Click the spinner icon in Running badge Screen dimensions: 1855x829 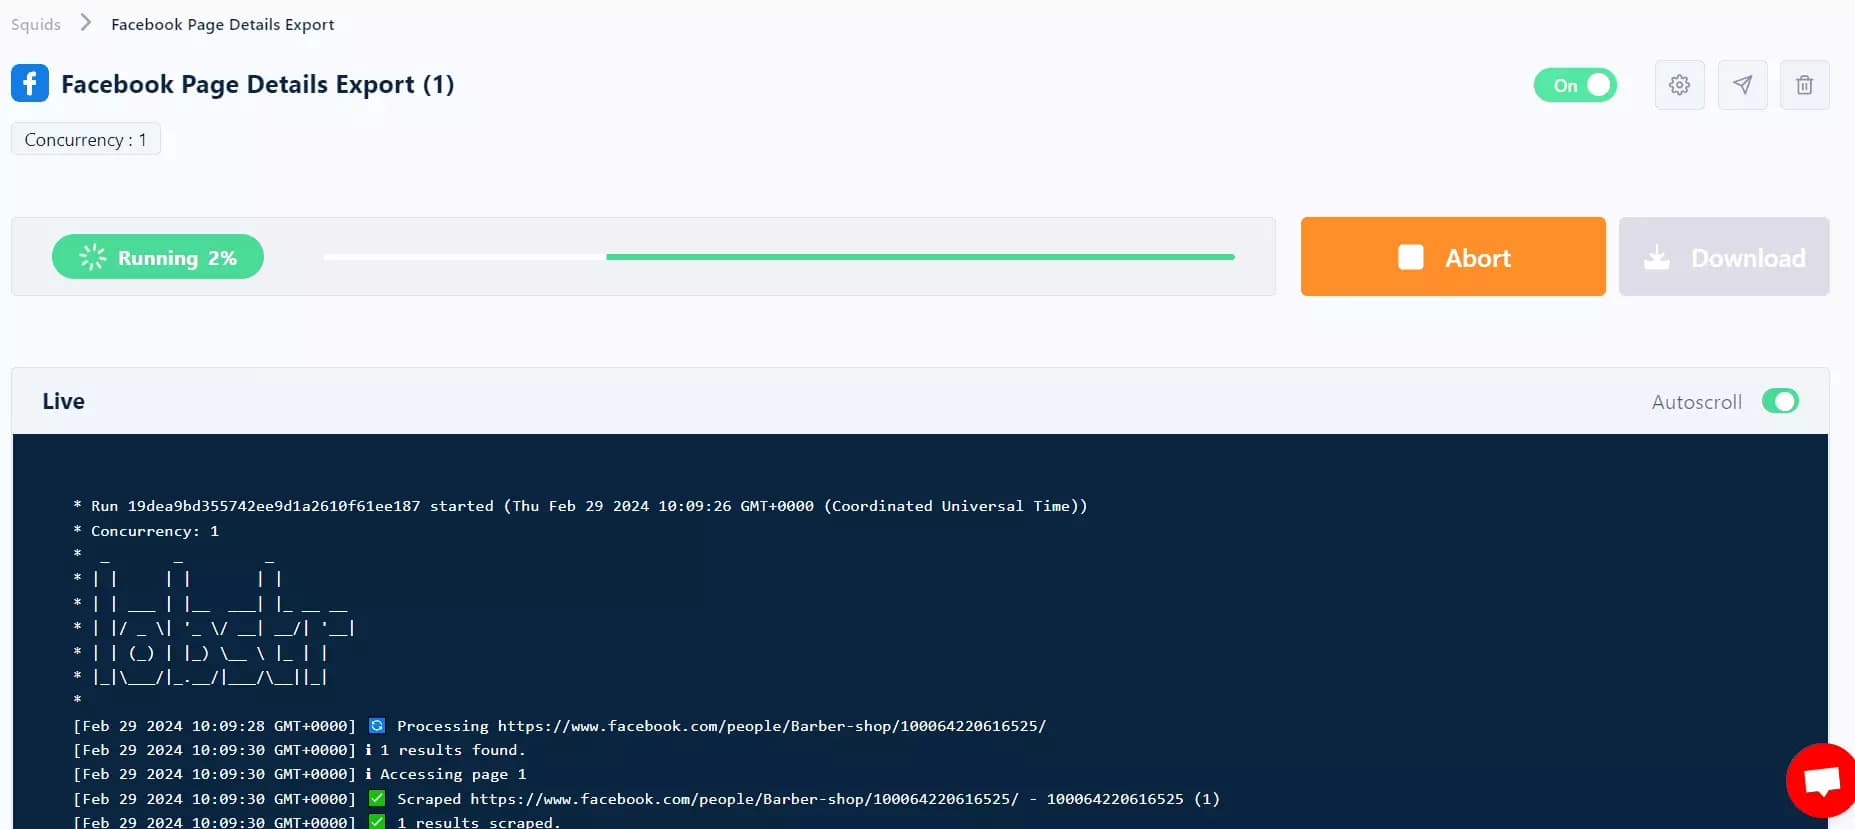[x=92, y=257]
